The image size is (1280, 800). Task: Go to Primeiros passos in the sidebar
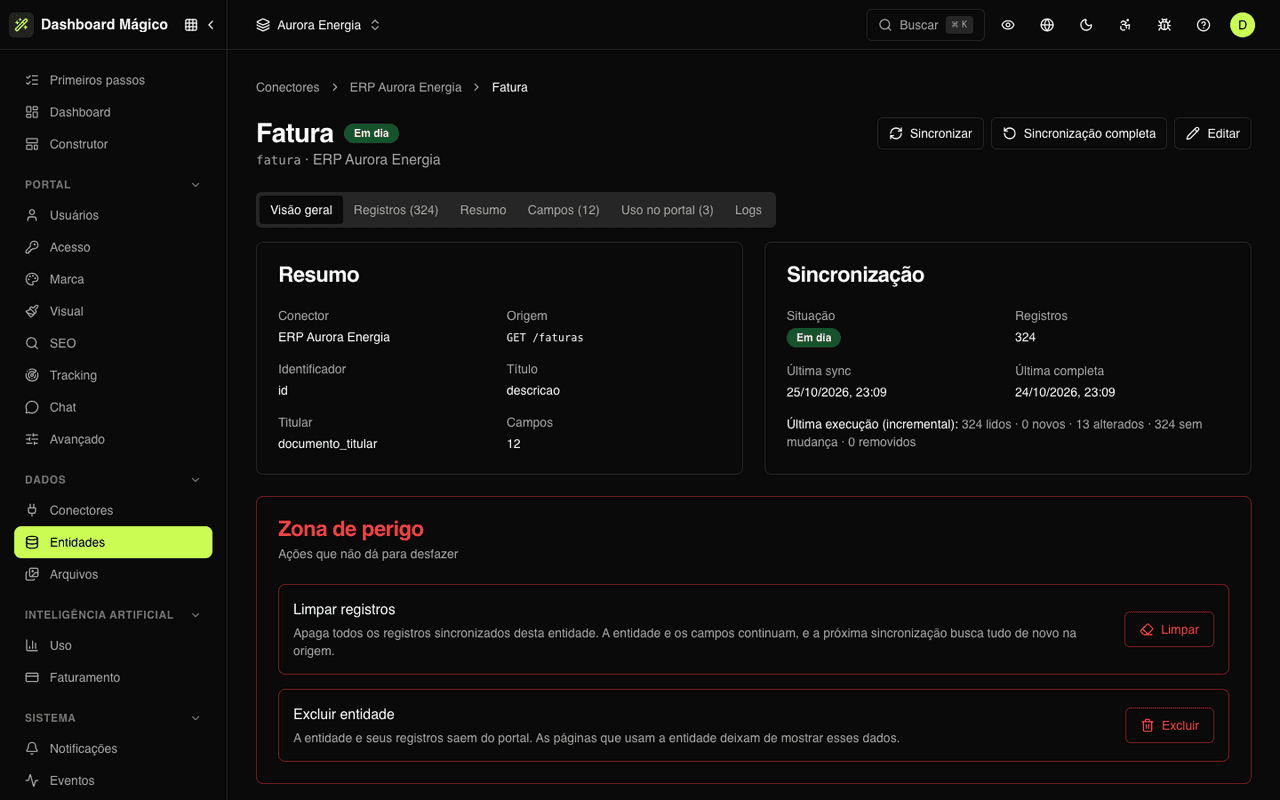(113, 80)
